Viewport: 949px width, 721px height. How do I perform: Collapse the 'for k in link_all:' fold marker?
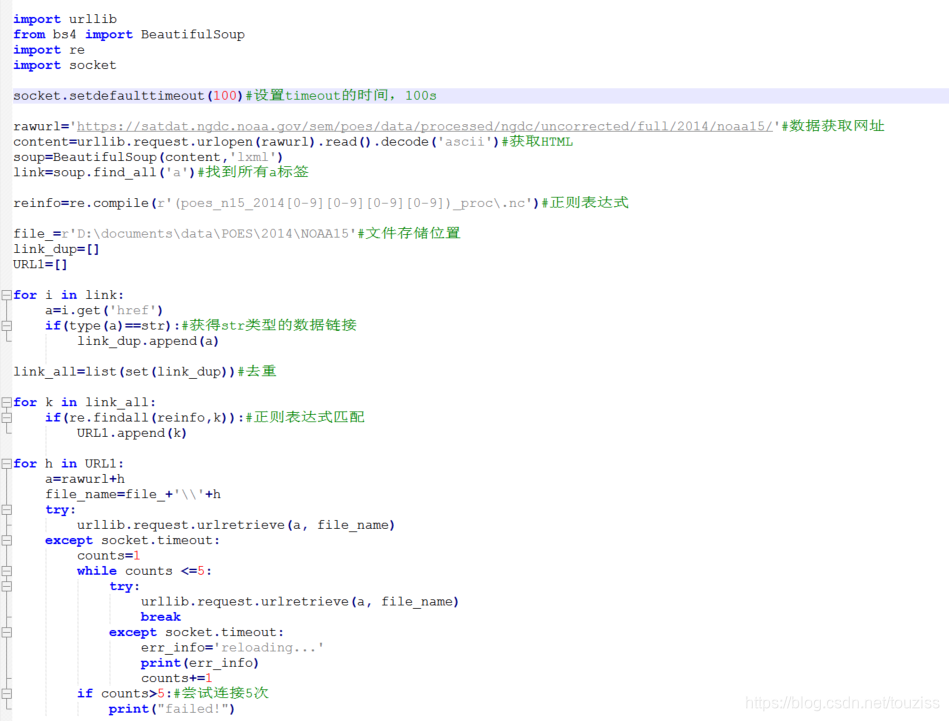tap(6, 402)
